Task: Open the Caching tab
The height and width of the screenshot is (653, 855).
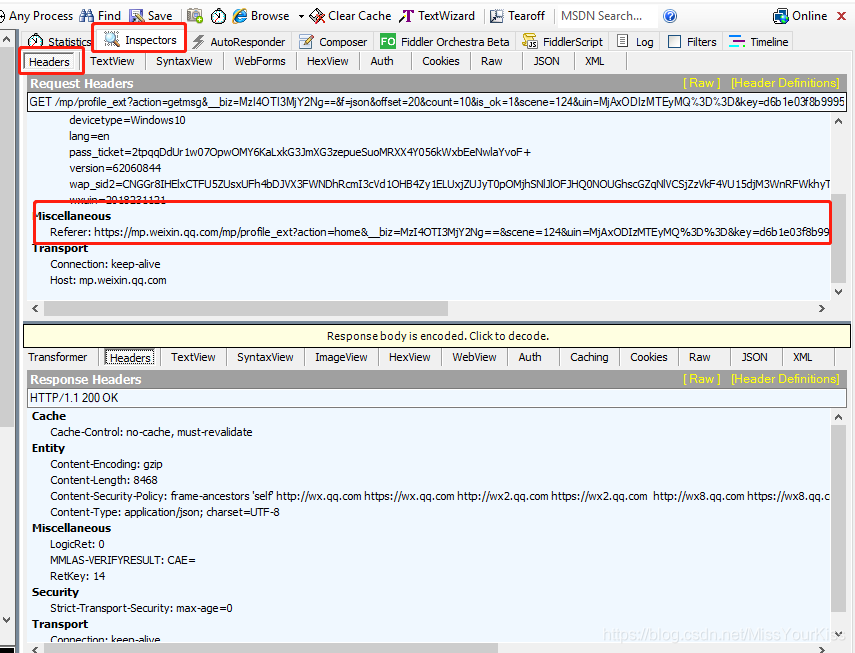Action: pyautogui.click(x=589, y=357)
